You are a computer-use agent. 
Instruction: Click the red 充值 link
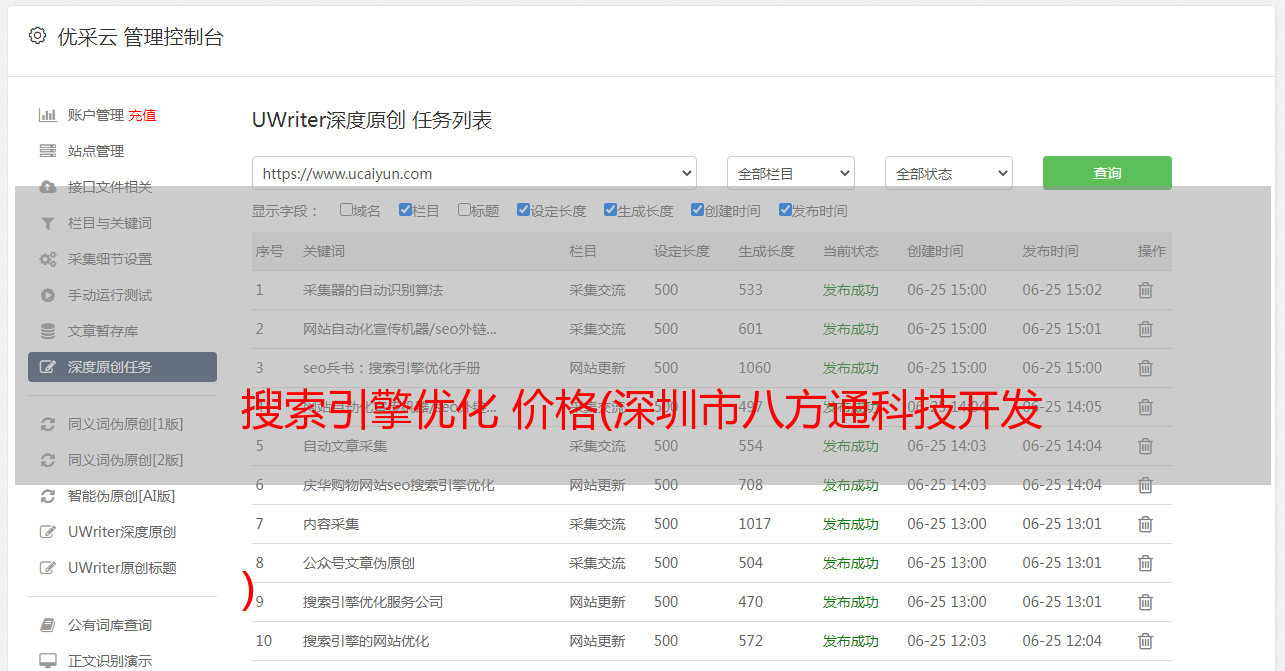[x=142, y=115]
